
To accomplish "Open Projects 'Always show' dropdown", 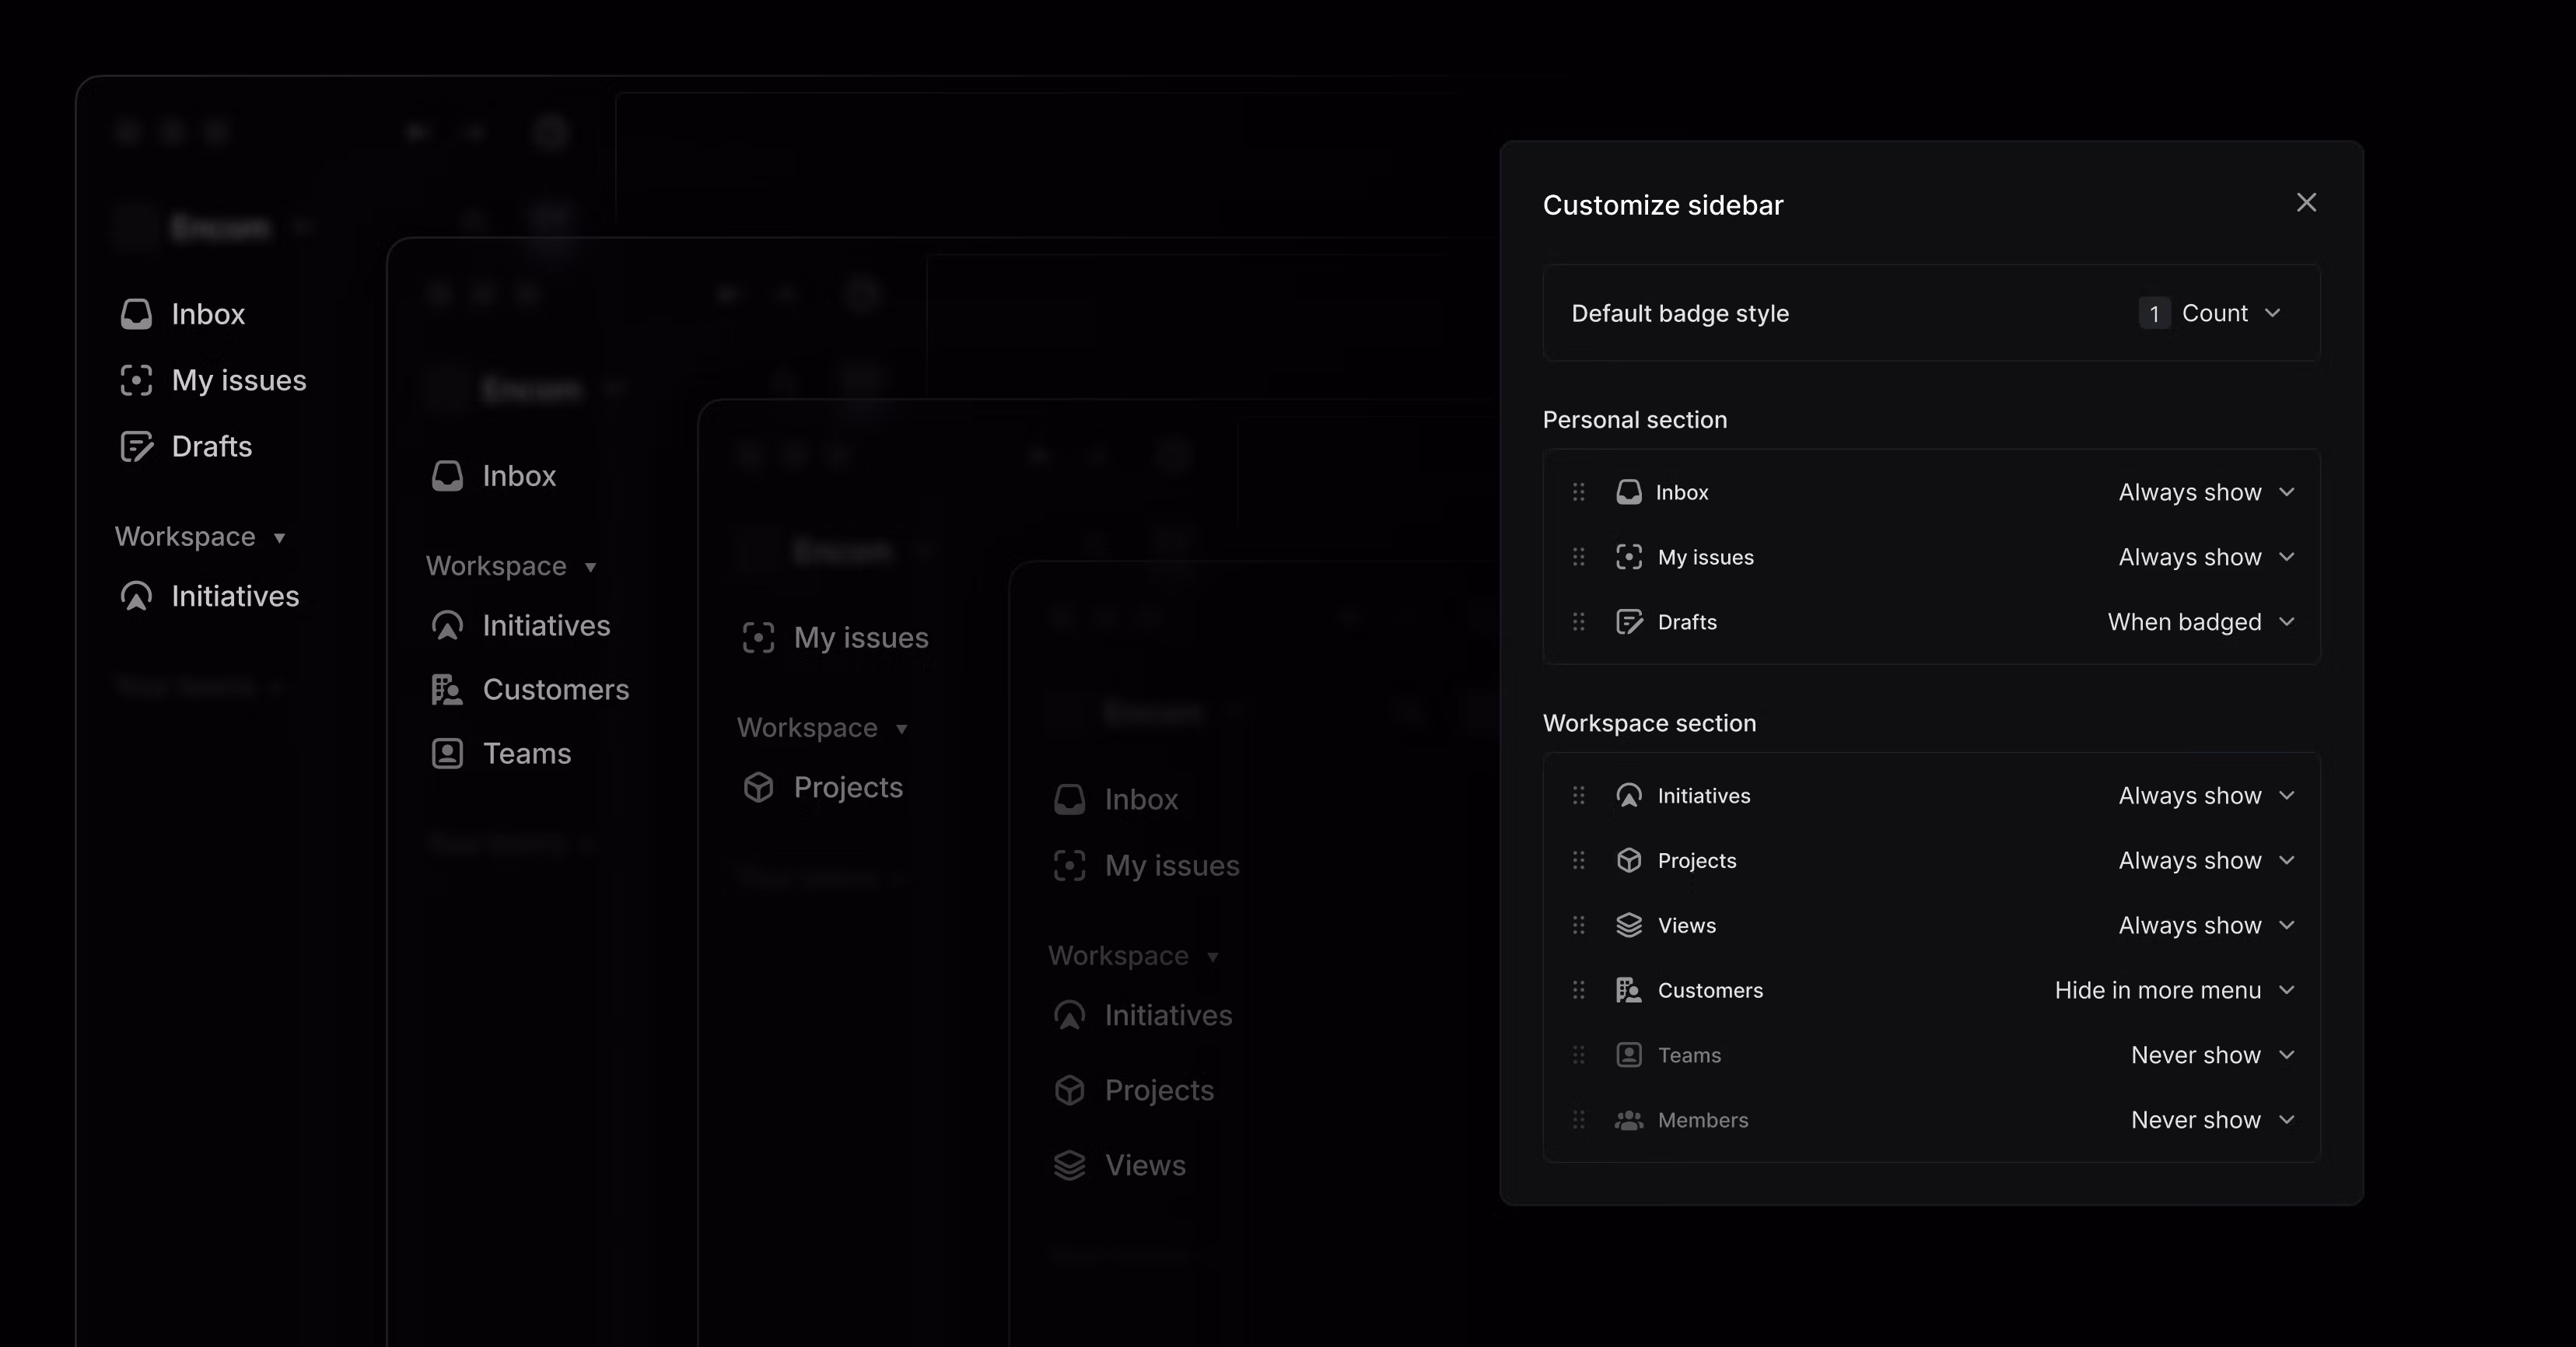I will point(2206,861).
